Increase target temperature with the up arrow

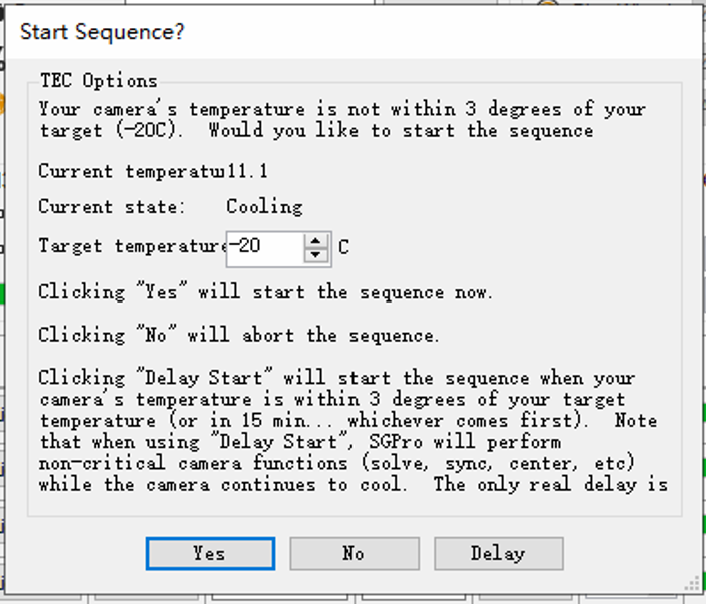coord(316,241)
